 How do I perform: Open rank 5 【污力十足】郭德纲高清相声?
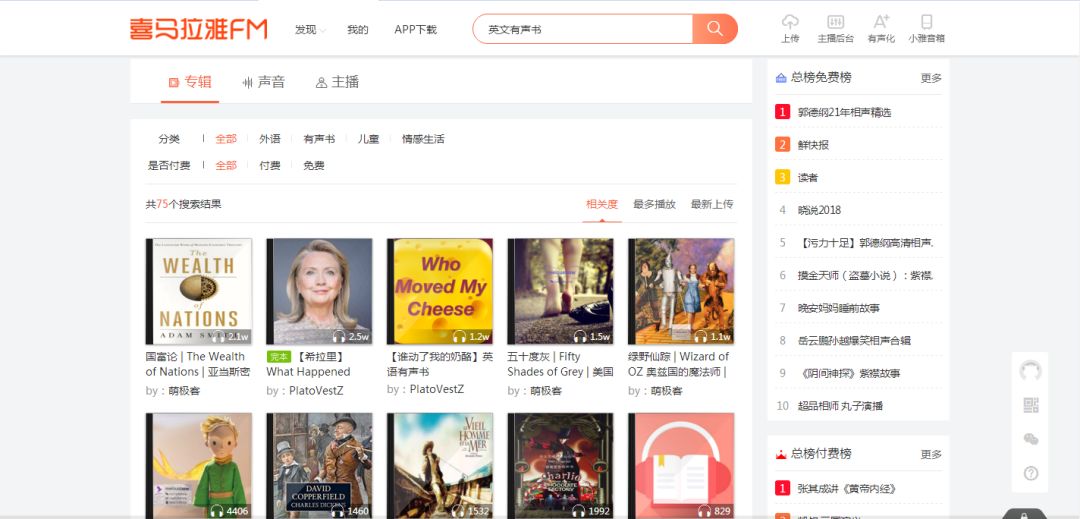(866, 243)
